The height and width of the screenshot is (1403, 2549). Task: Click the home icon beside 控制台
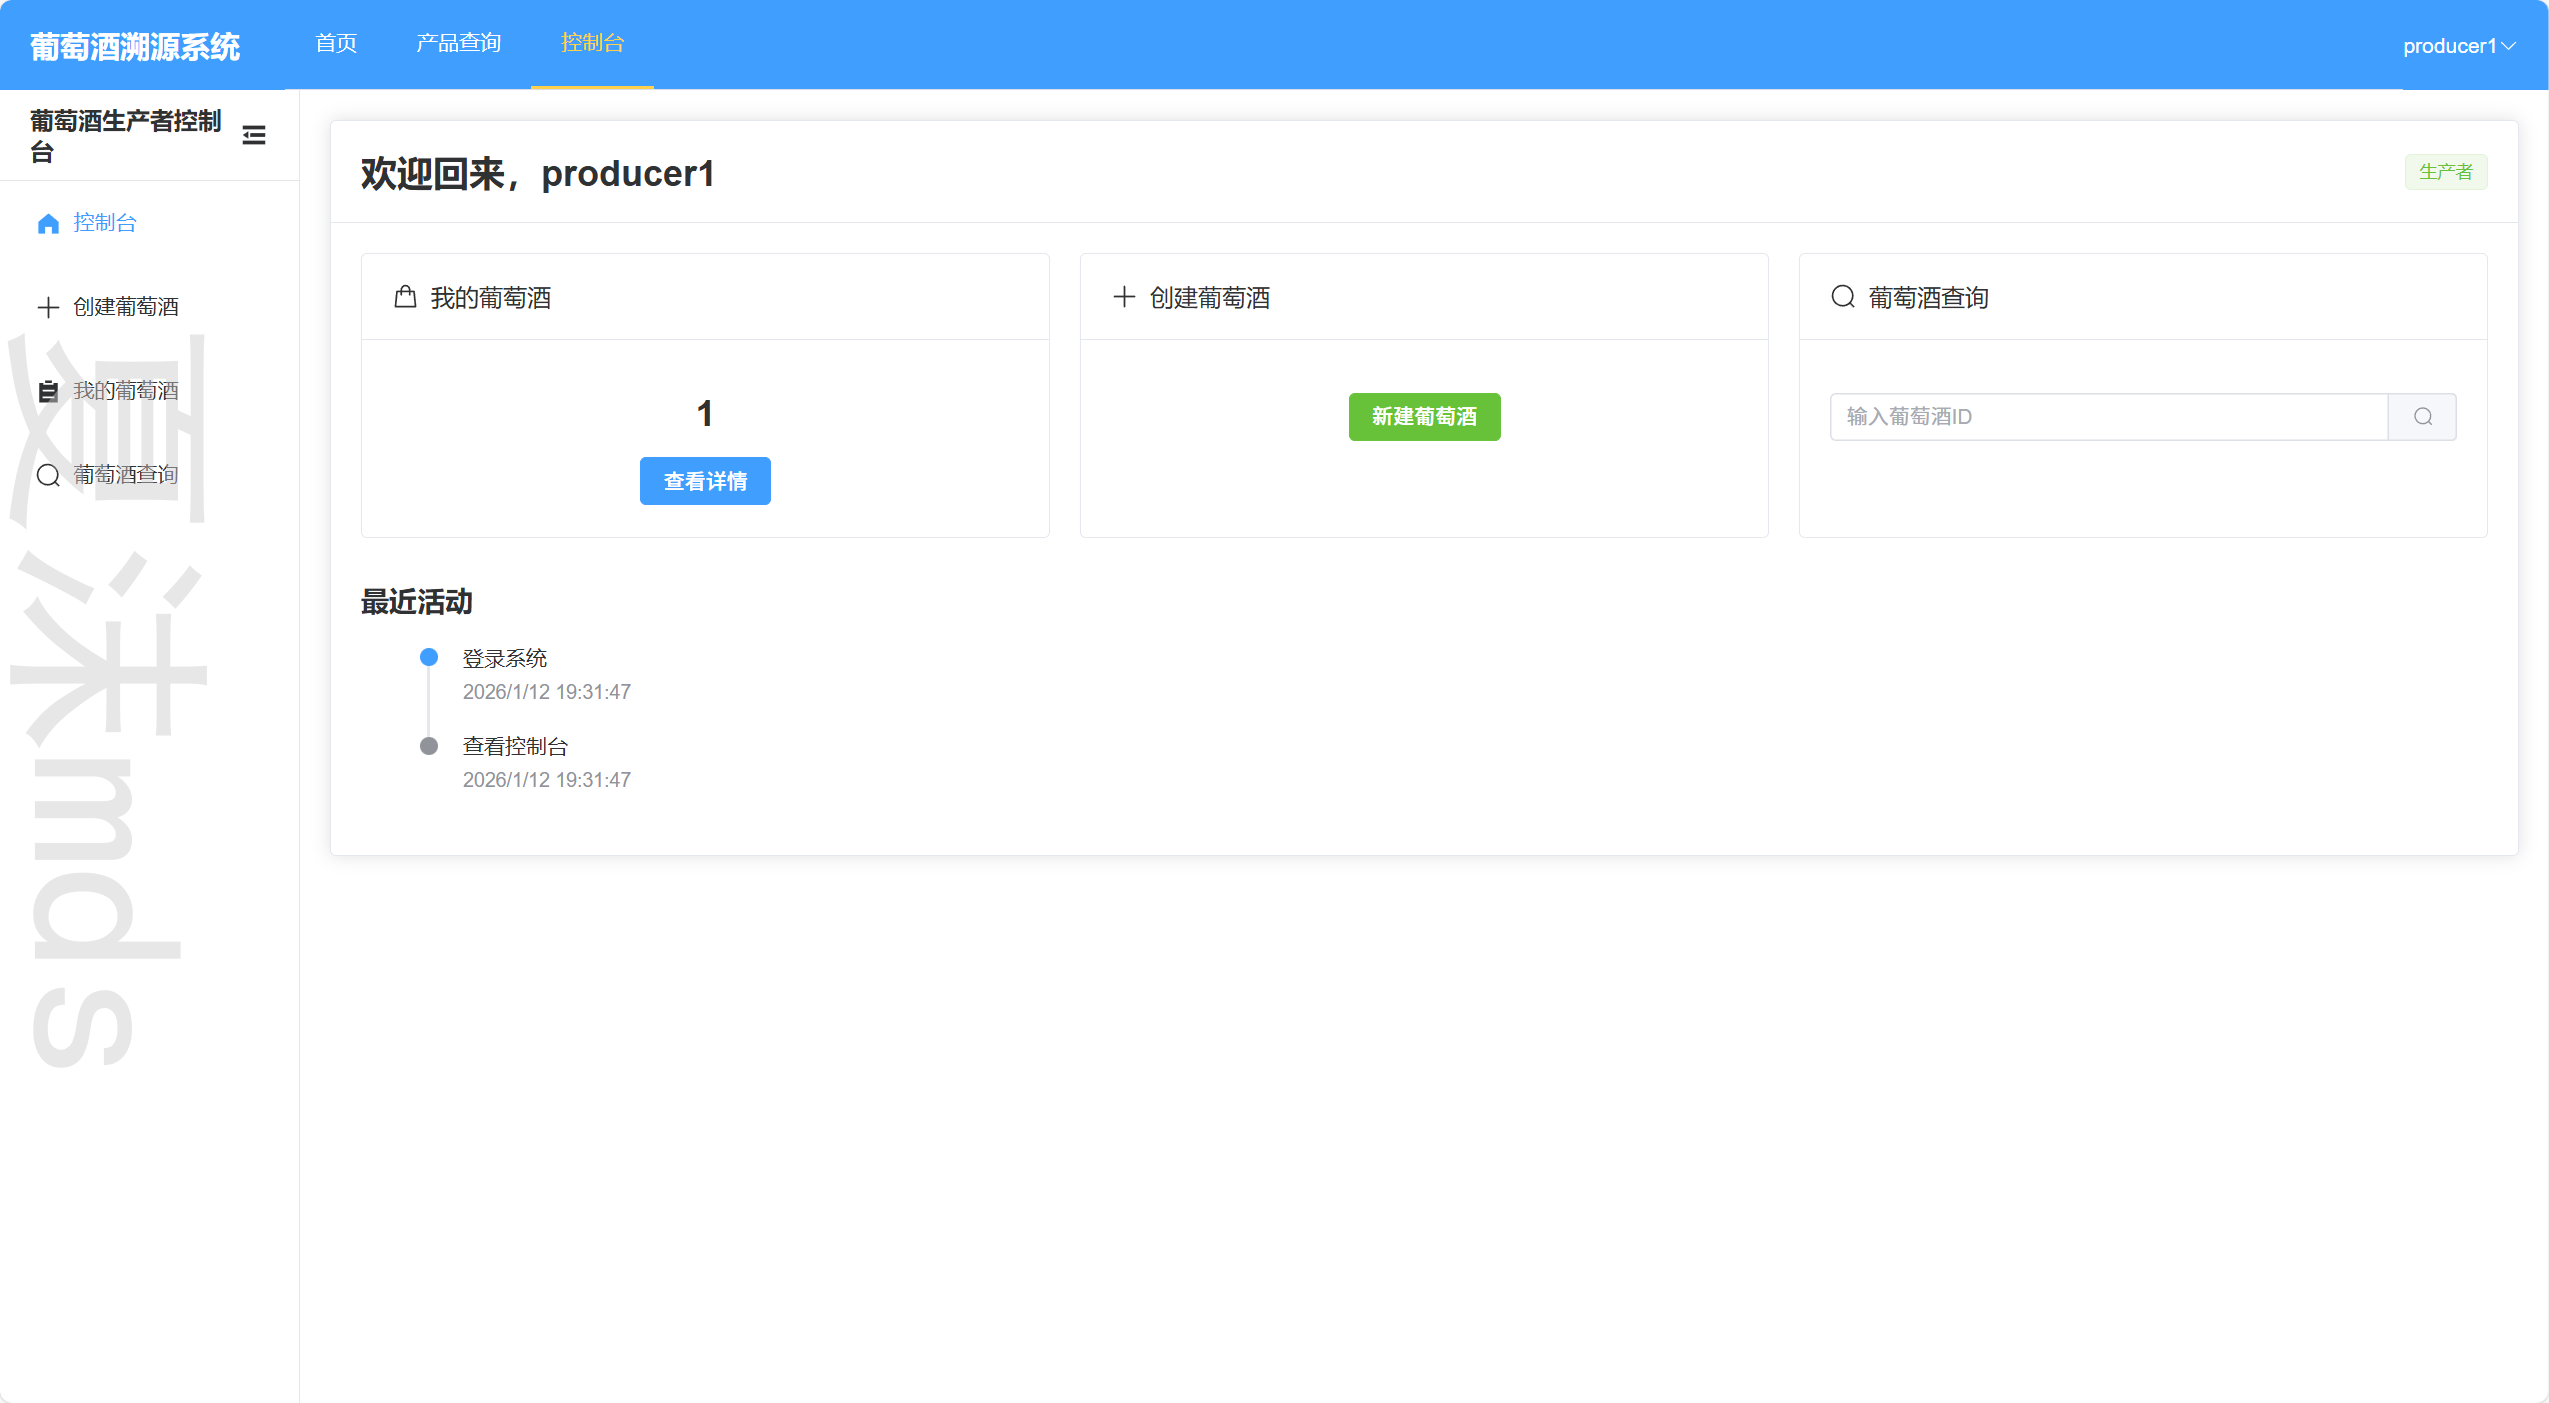(48, 223)
